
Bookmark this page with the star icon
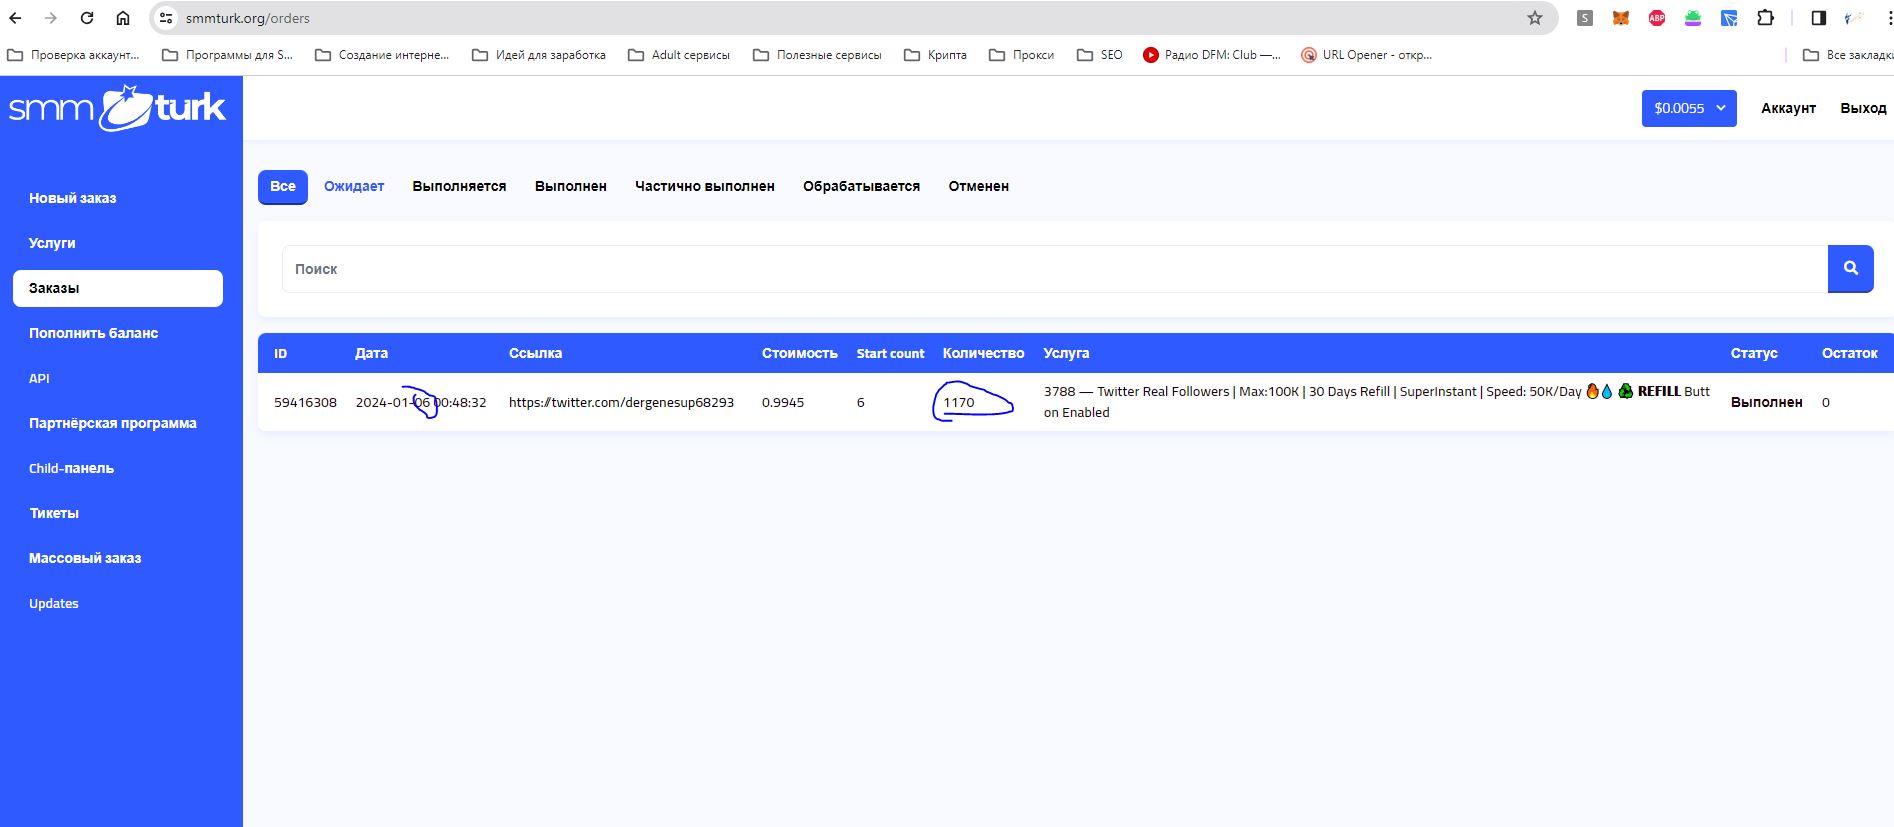tap(1535, 18)
